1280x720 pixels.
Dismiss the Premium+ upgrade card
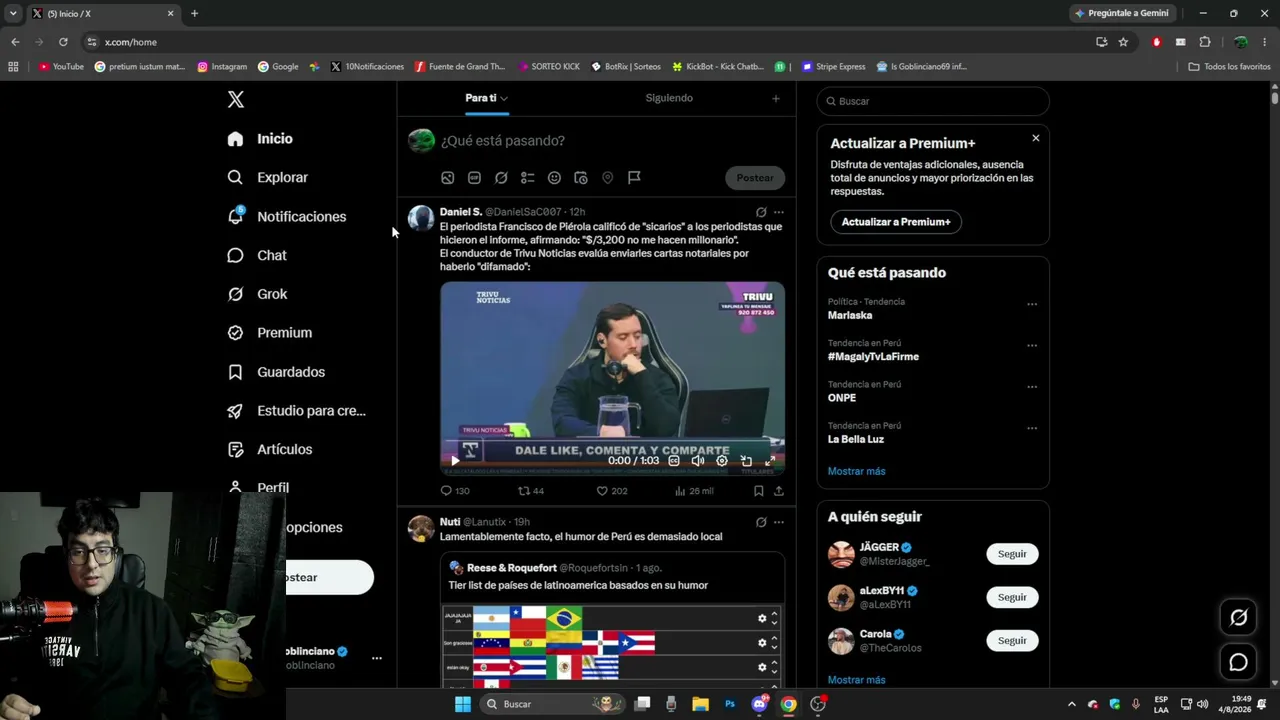pos(1036,138)
